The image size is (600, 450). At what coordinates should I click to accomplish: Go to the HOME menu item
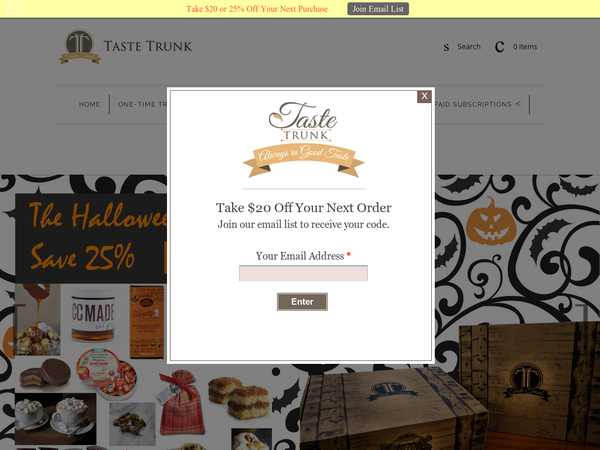point(90,104)
